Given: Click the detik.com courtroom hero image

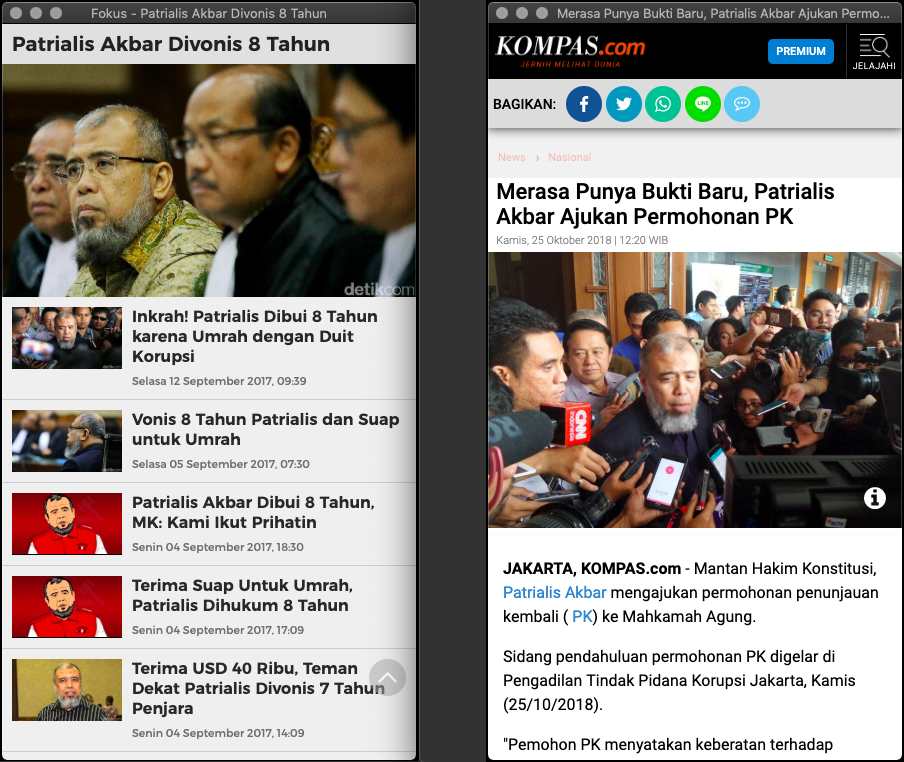Looking at the screenshot, I should (209, 180).
